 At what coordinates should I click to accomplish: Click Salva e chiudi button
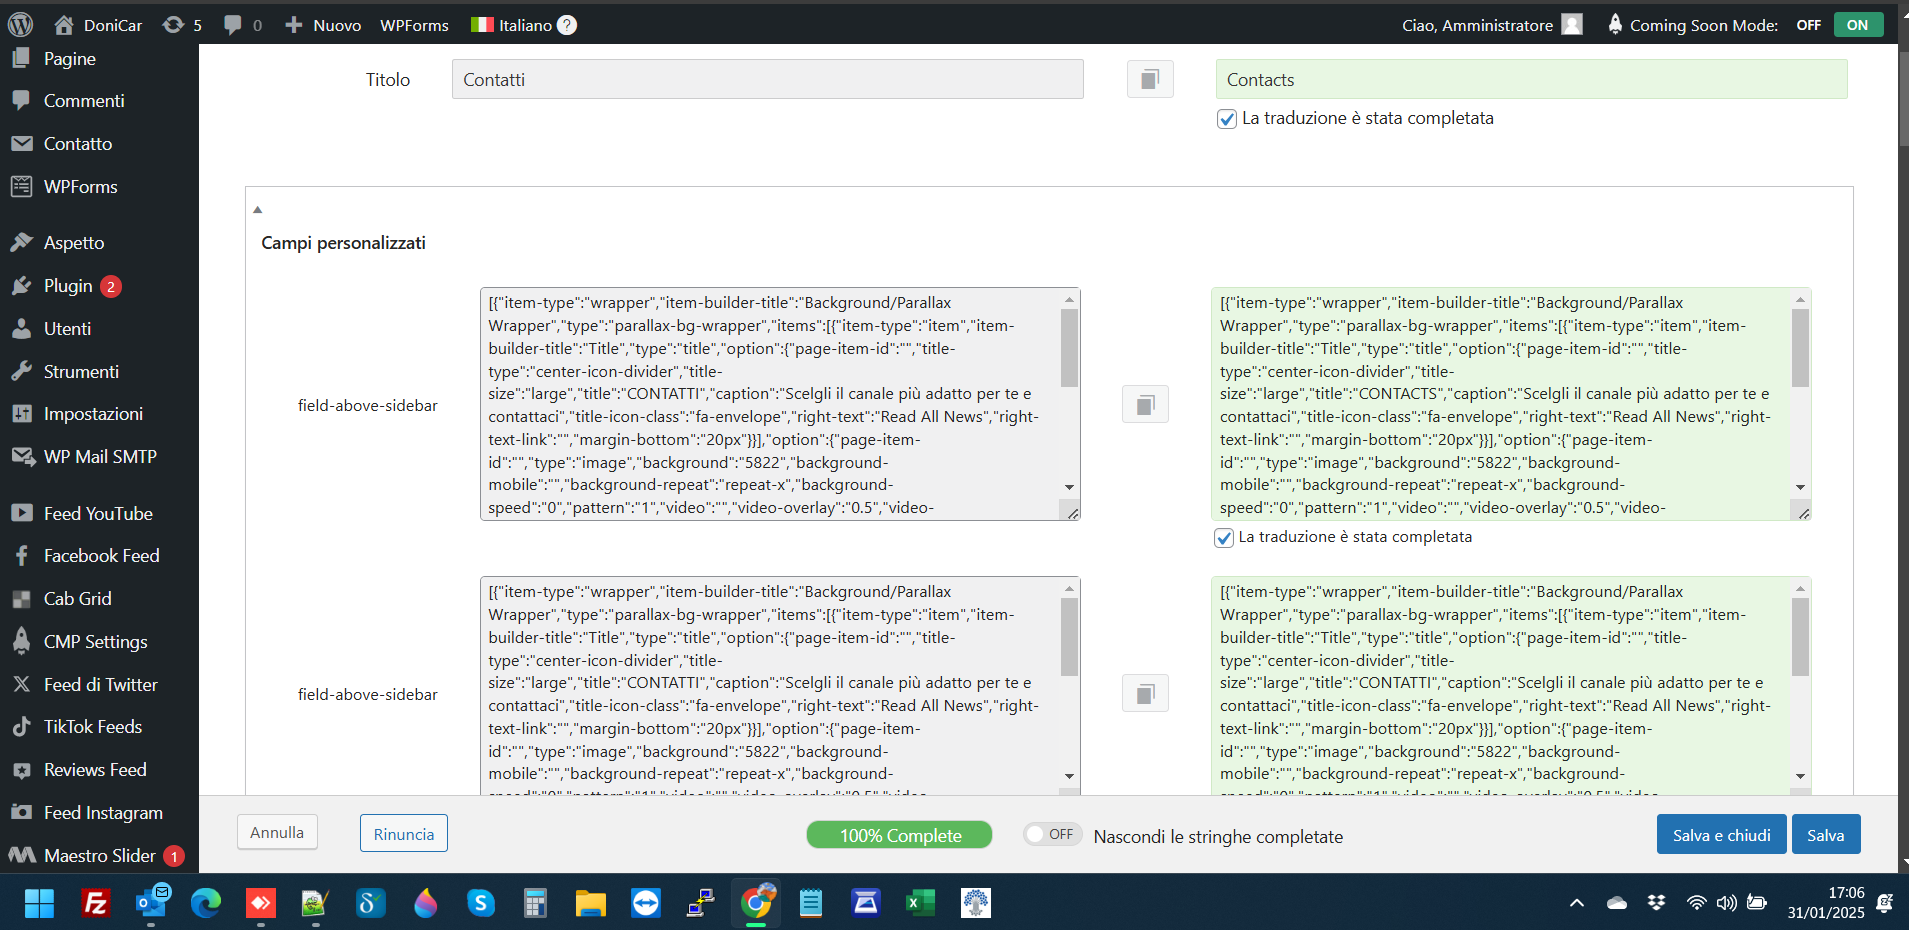[1721, 835]
